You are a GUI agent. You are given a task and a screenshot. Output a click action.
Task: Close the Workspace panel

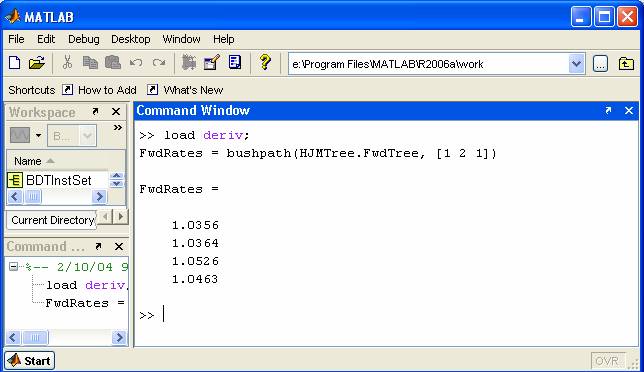(x=116, y=111)
